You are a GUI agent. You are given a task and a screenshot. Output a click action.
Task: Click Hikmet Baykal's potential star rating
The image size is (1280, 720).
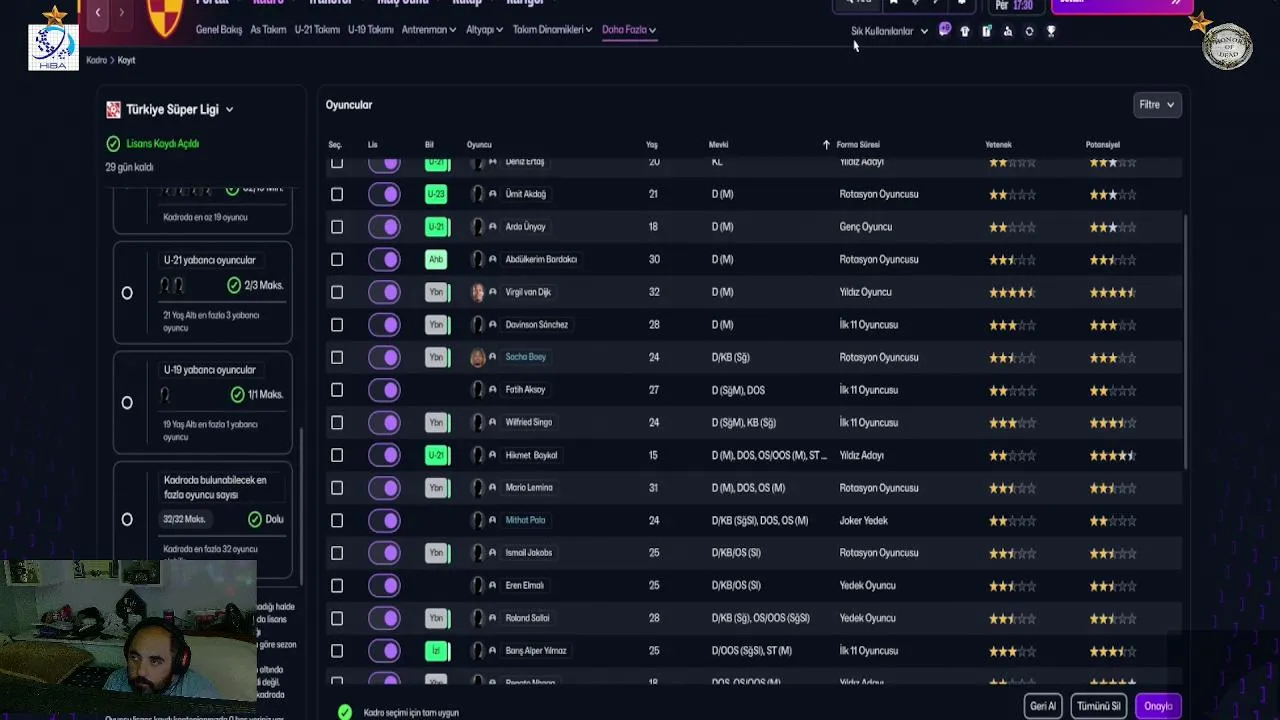click(x=1113, y=455)
